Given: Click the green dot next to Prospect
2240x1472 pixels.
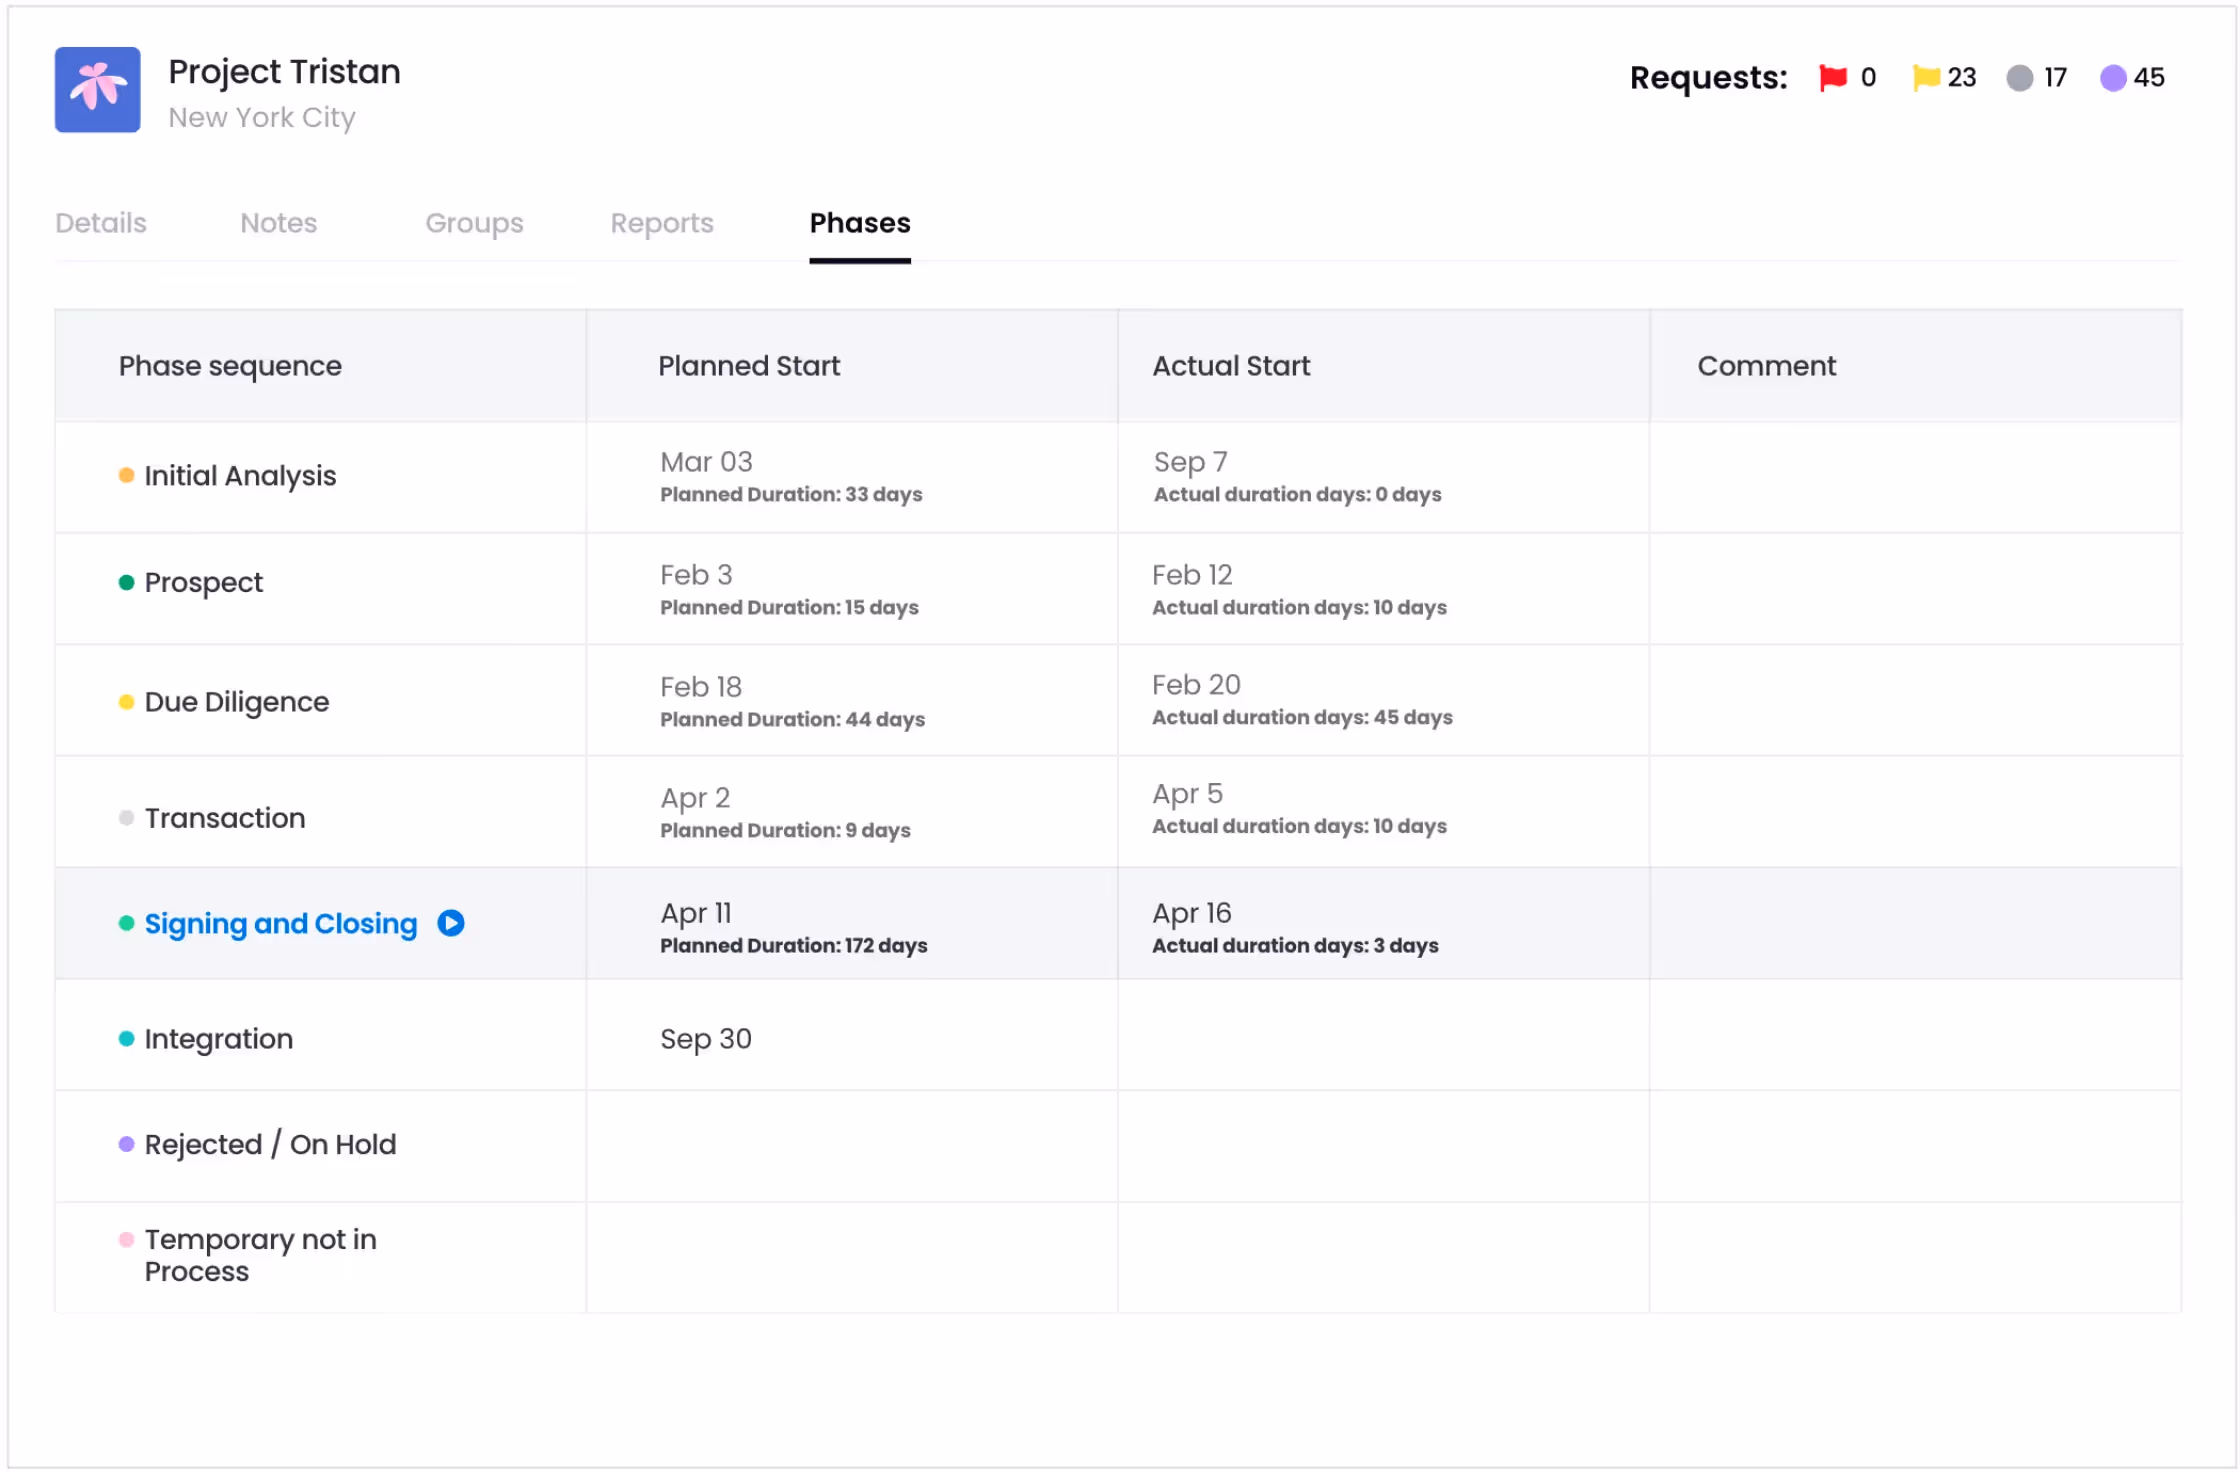Looking at the screenshot, I should click(126, 582).
